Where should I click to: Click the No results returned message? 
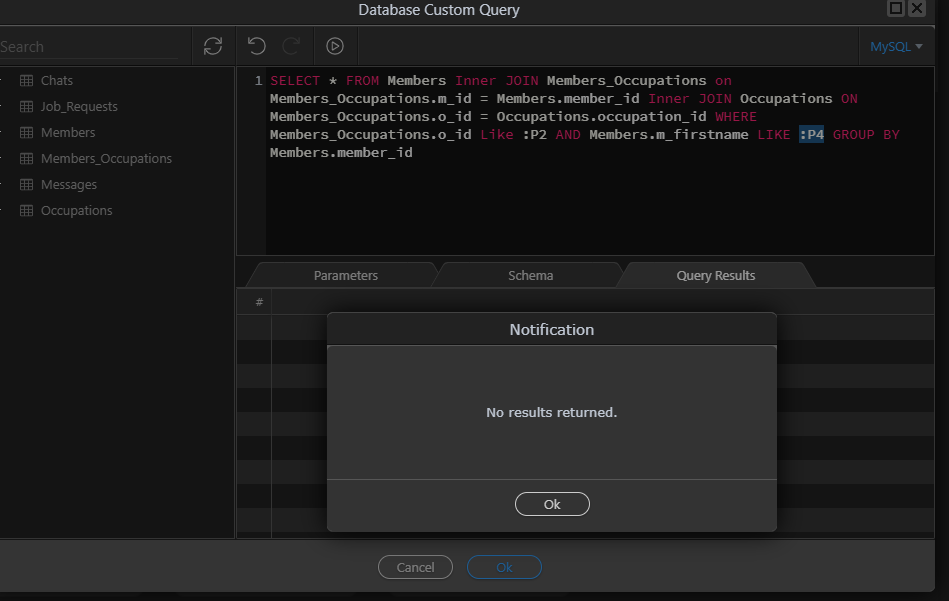click(x=552, y=412)
